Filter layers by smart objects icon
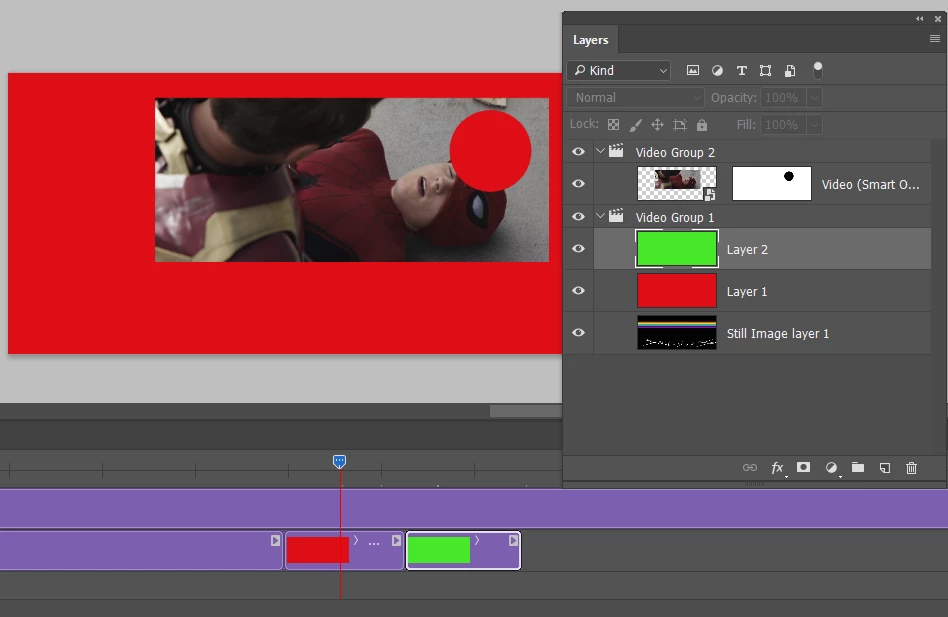This screenshot has width=948, height=617. coord(790,71)
